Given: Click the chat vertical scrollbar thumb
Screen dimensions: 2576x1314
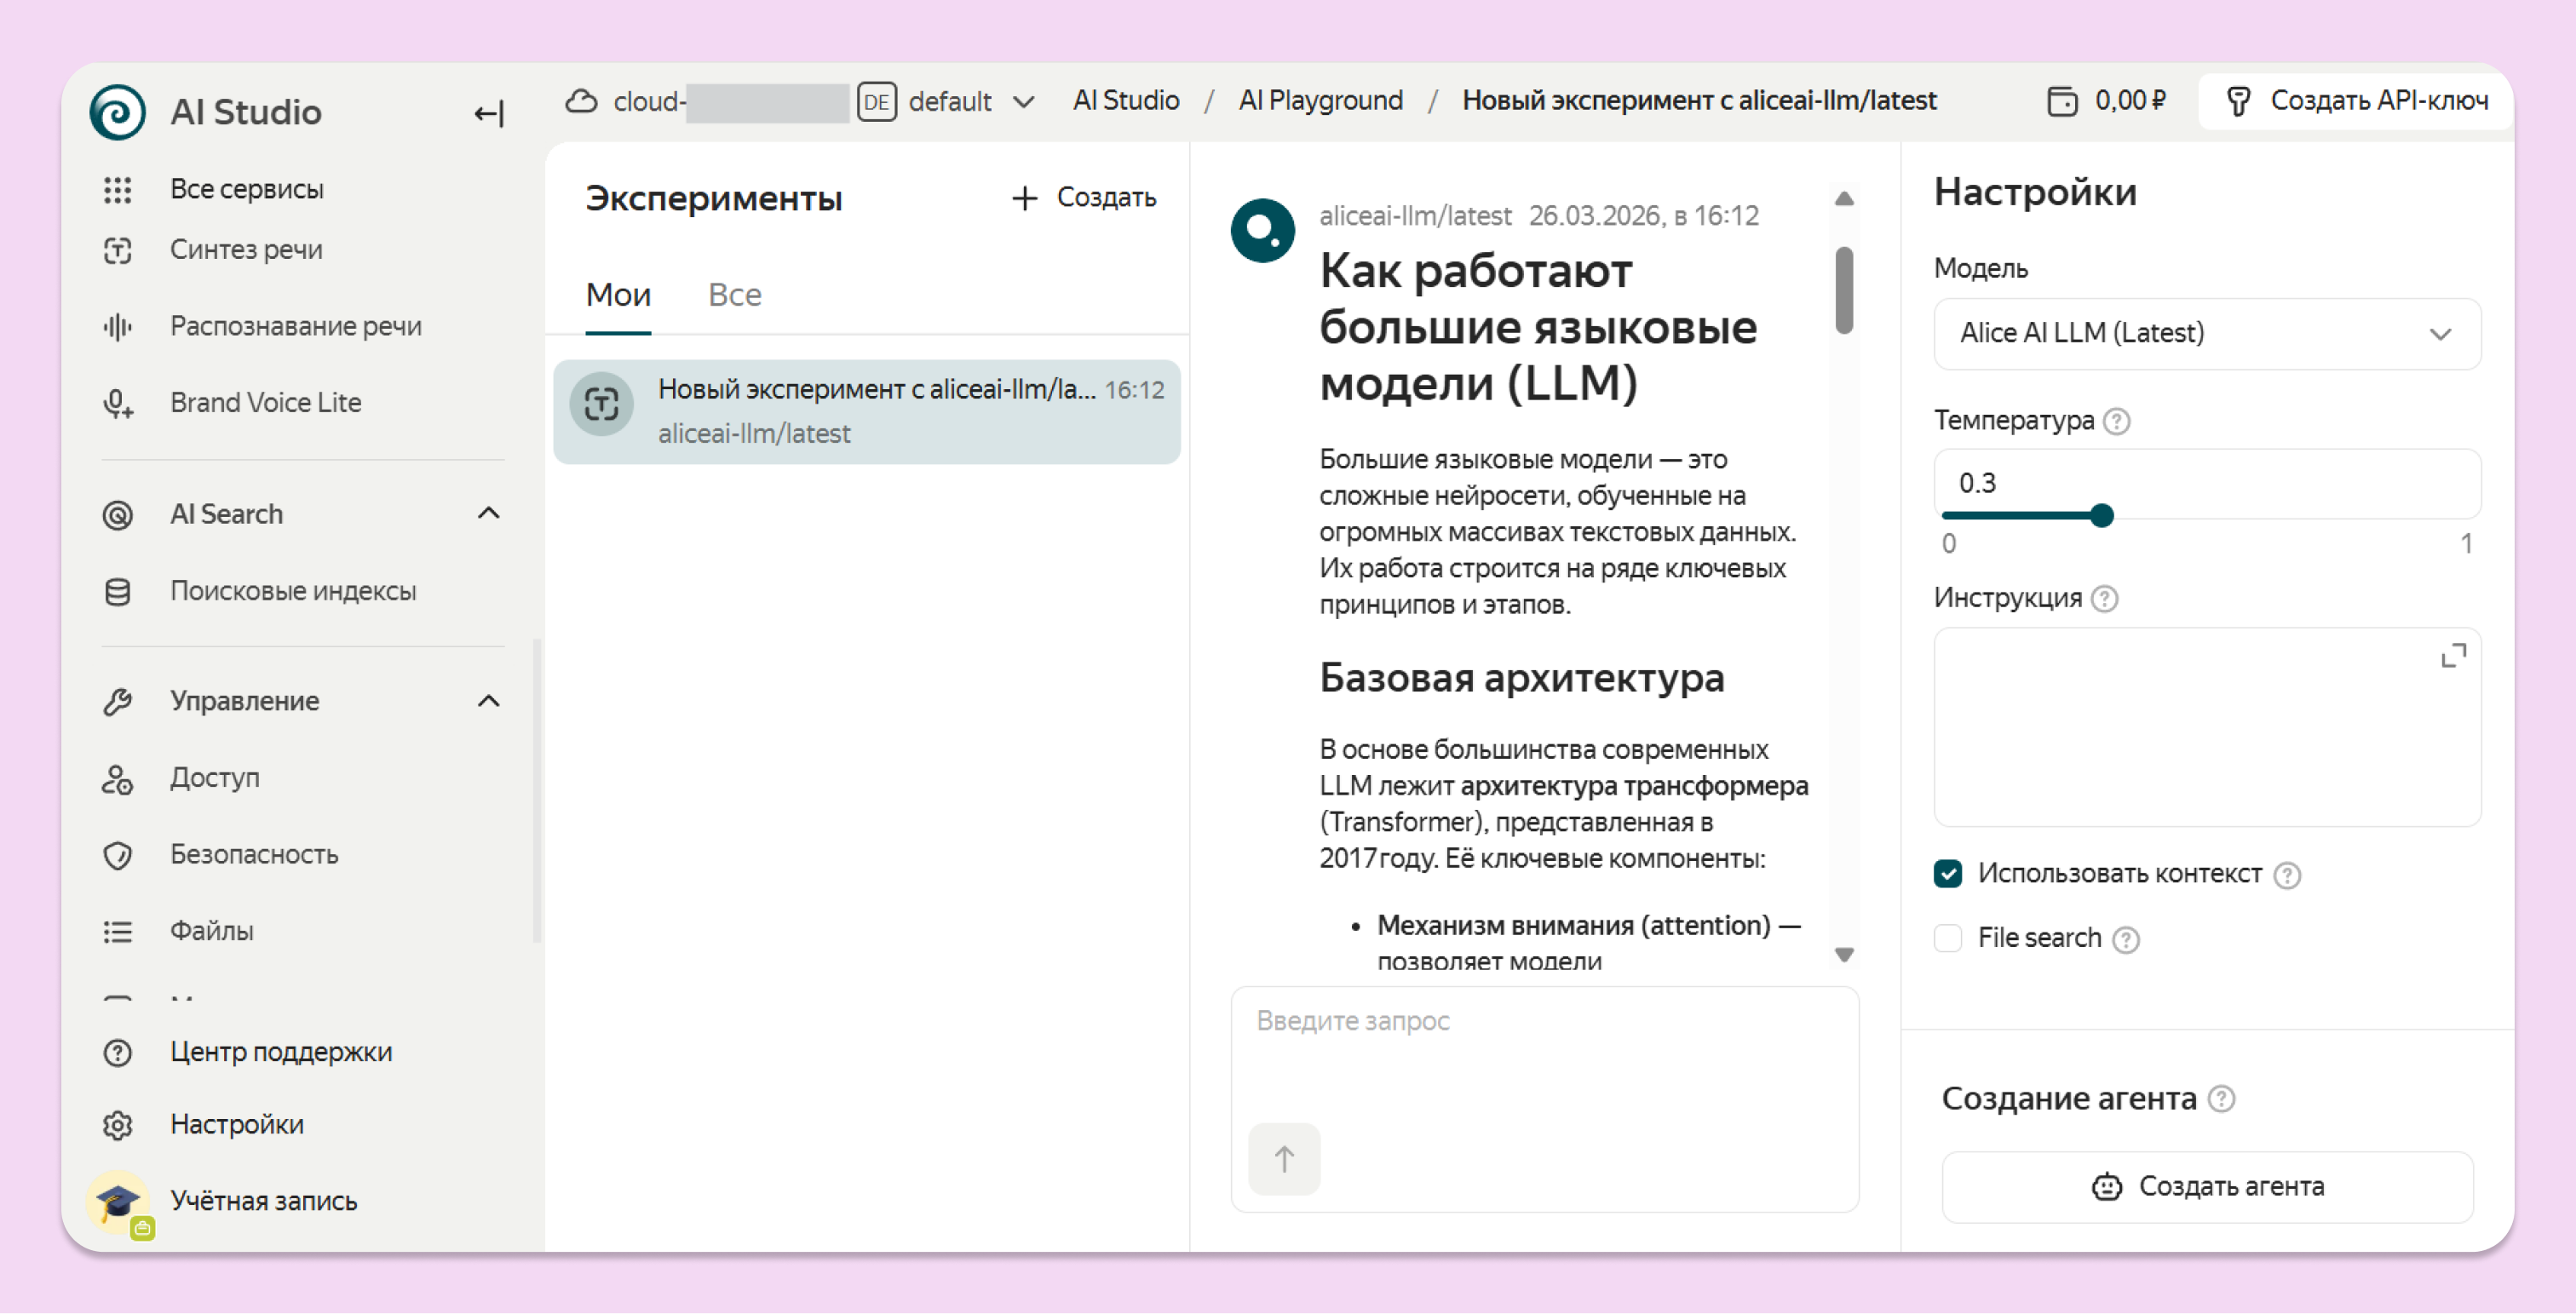Looking at the screenshot, I should pos(1844,290).
